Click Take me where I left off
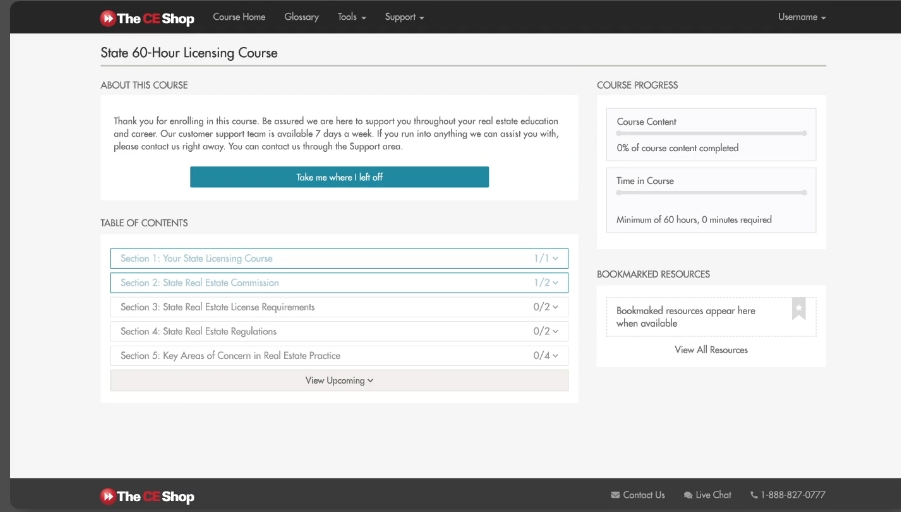The height and width of the screenshot is (512, 901). (340, 177)
